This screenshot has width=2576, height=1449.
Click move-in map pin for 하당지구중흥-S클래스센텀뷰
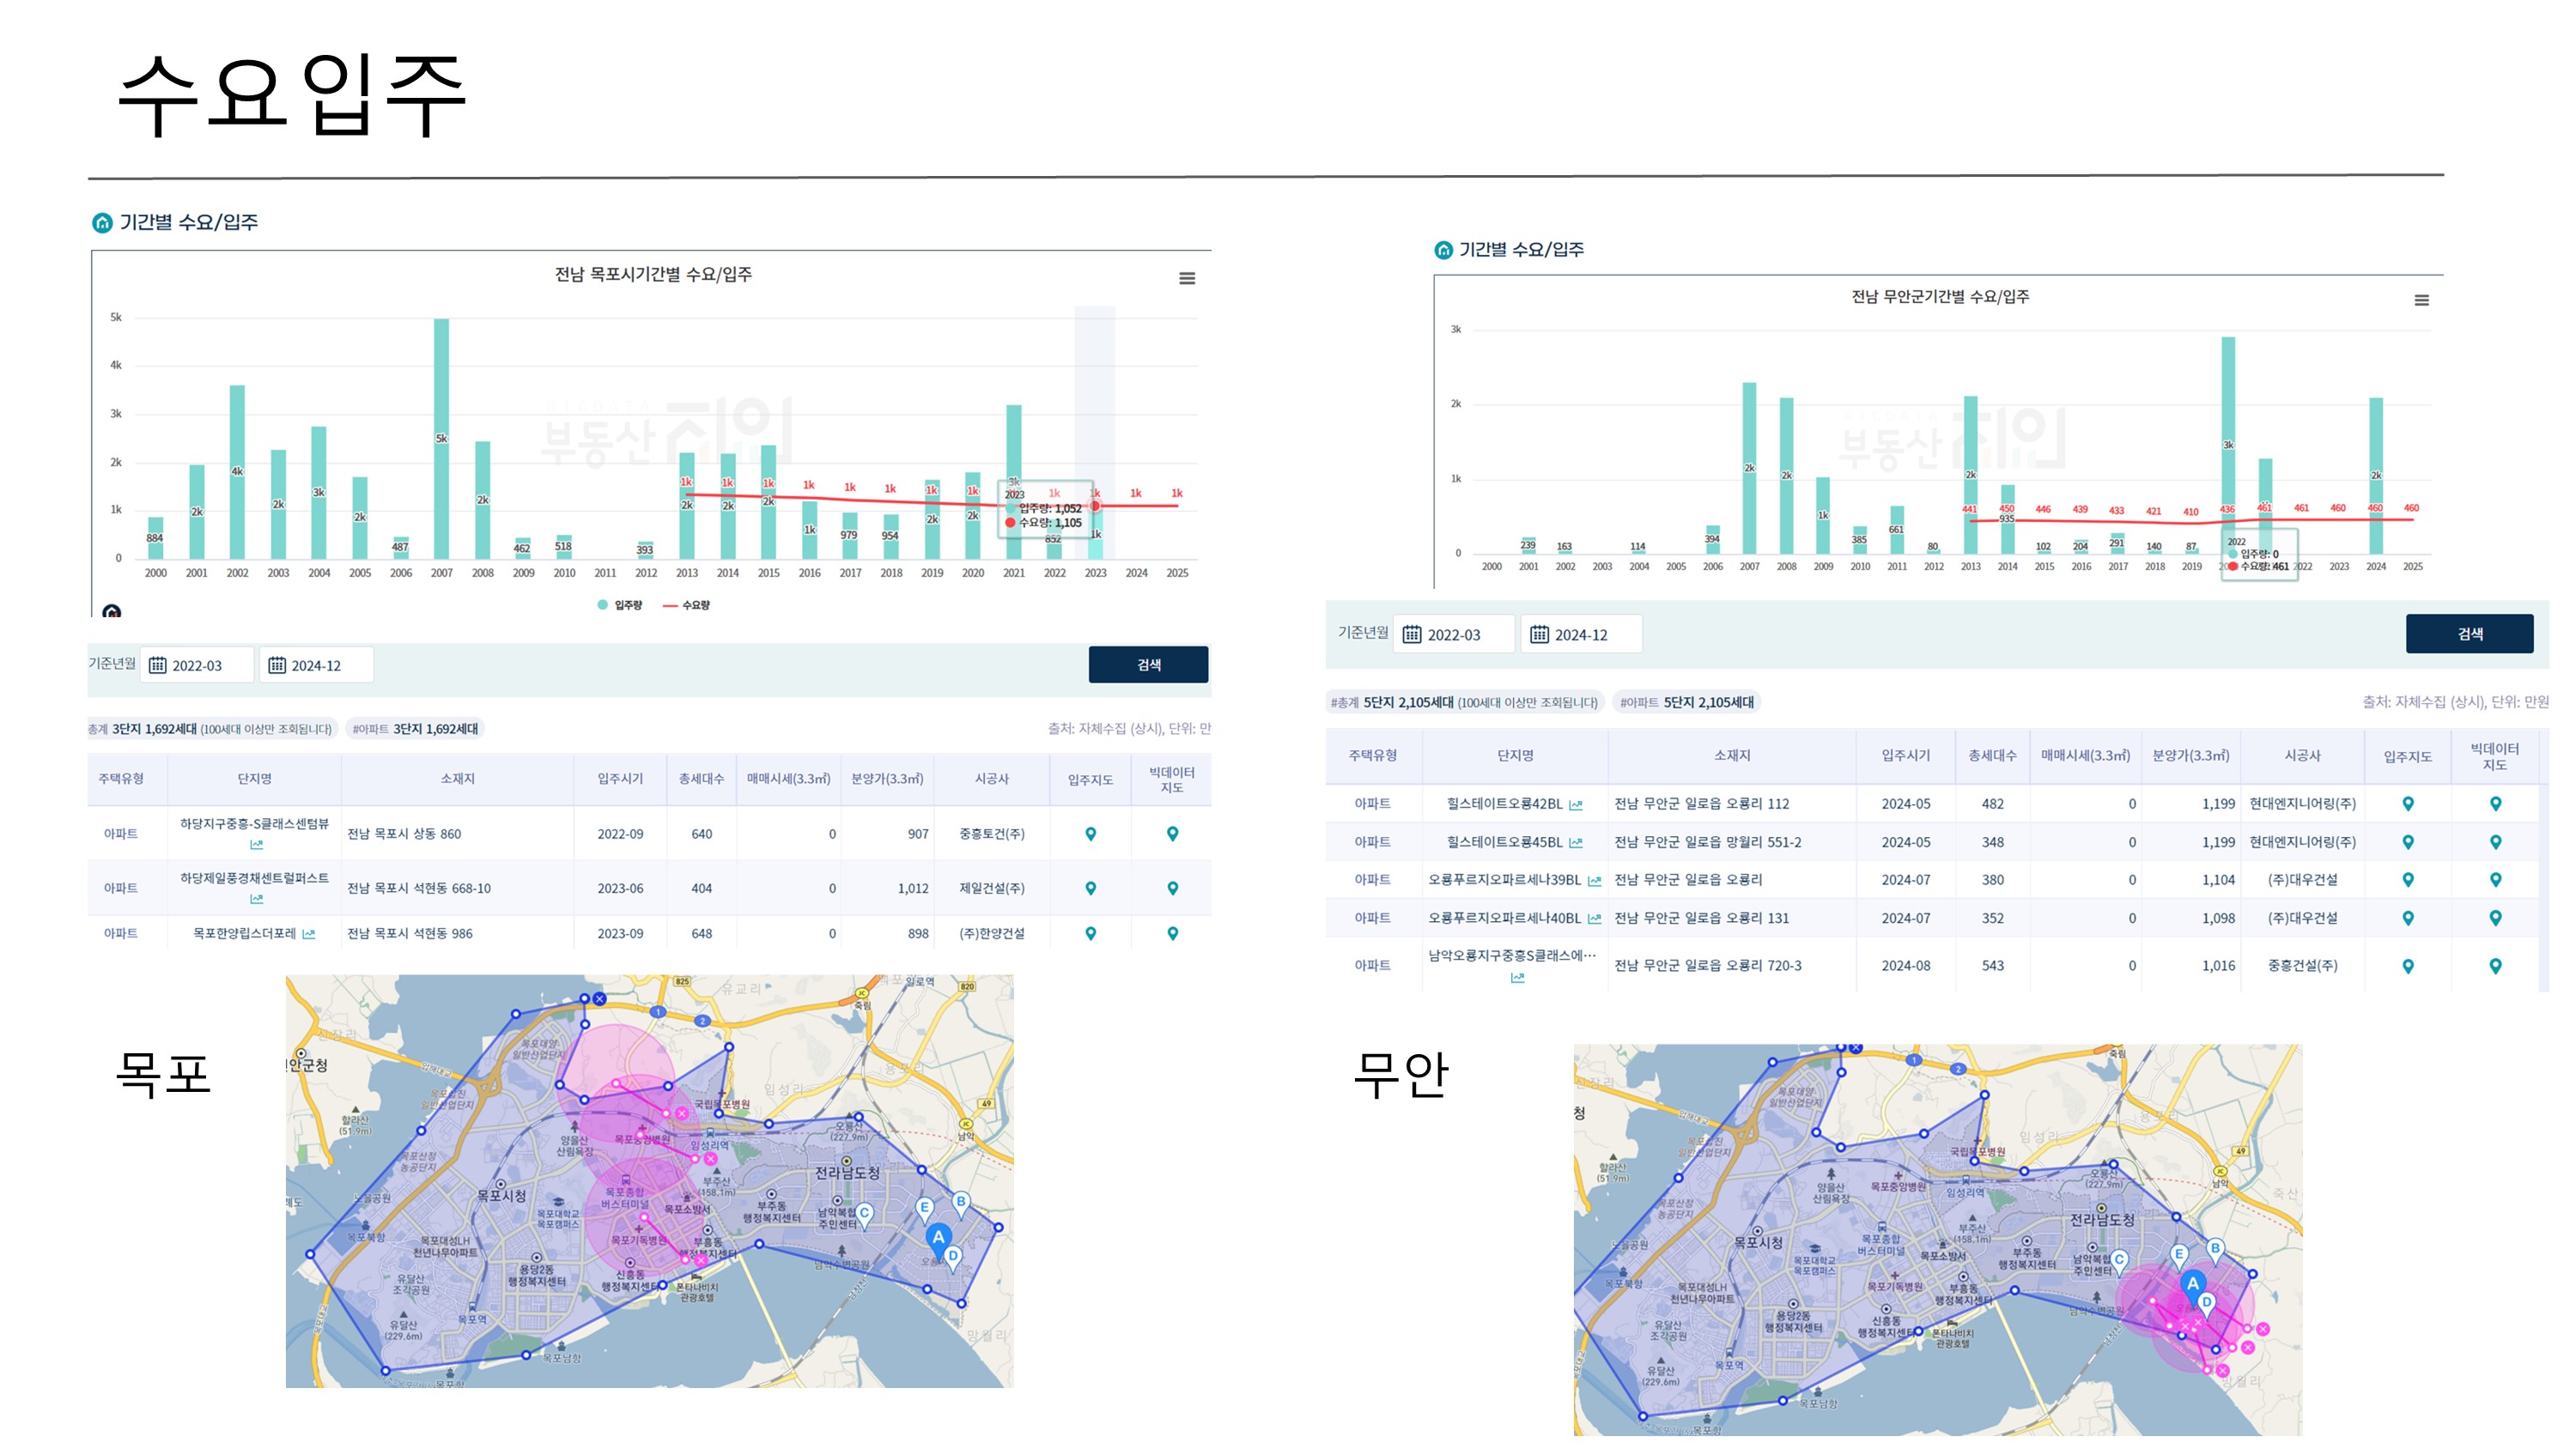point(1090,834)
